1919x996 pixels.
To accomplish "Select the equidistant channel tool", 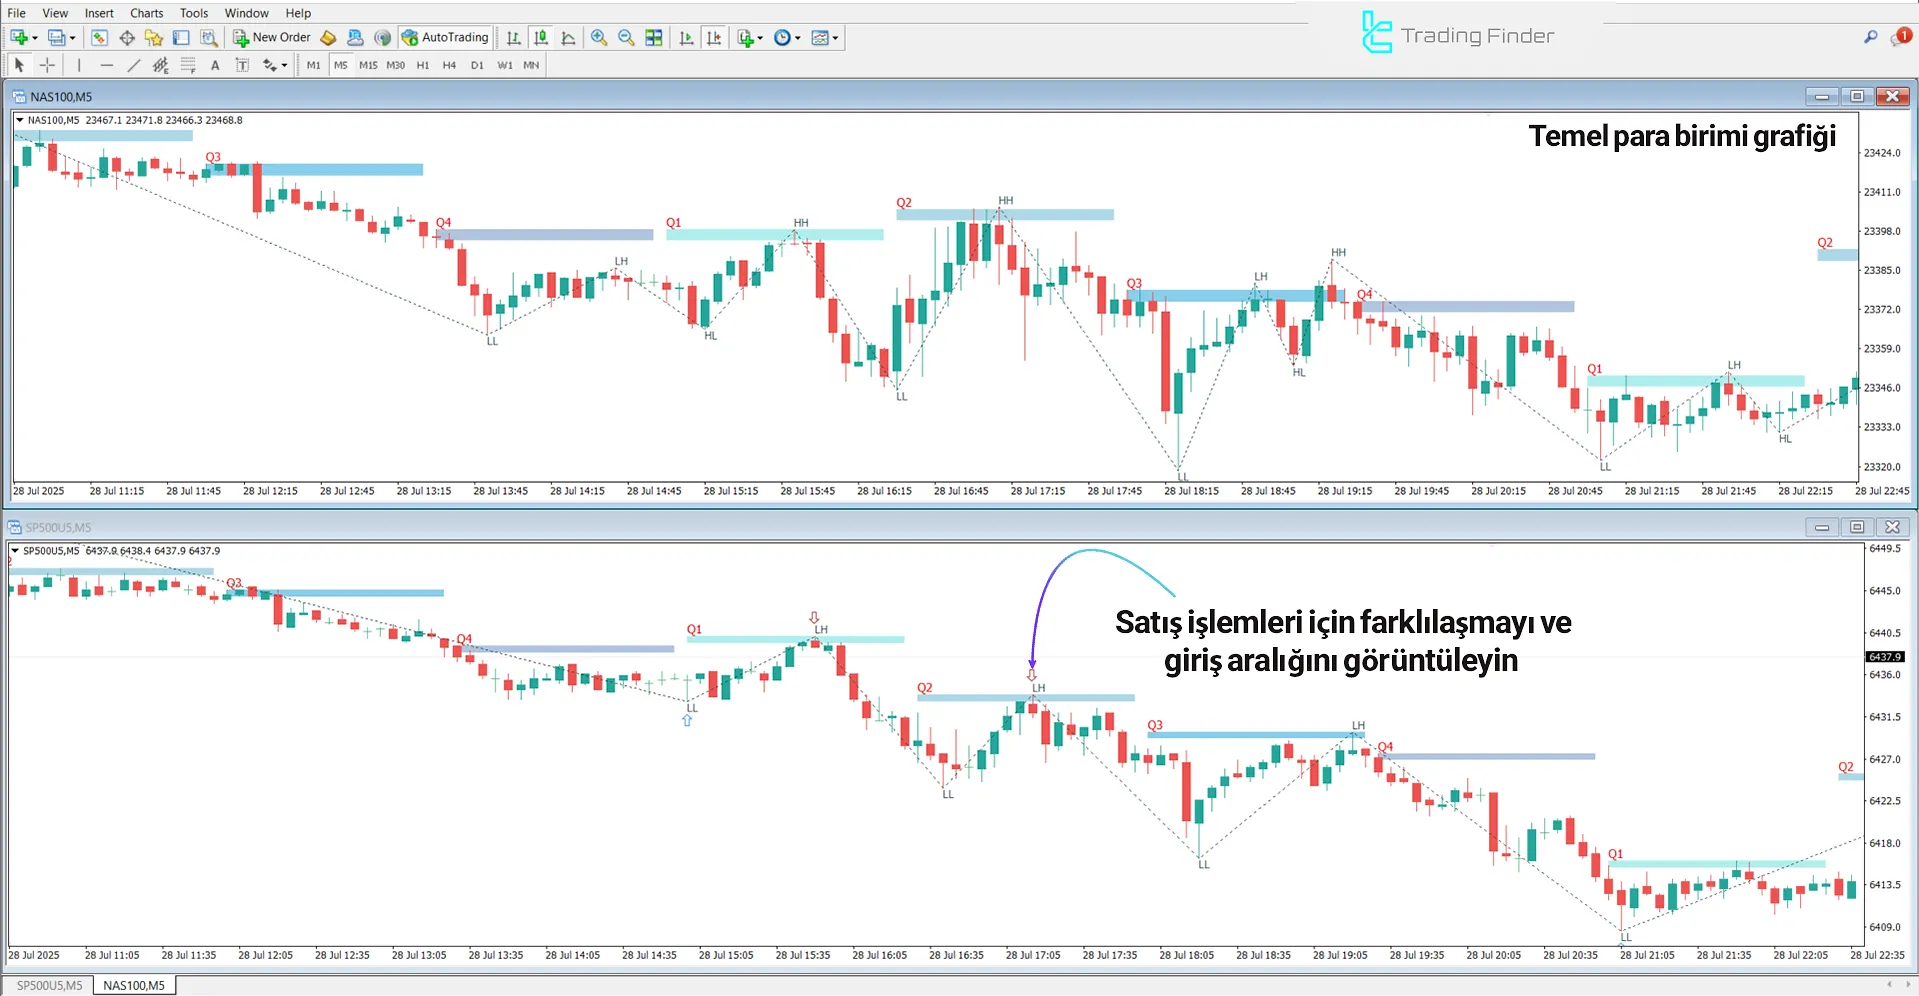I will click(160, 65).
